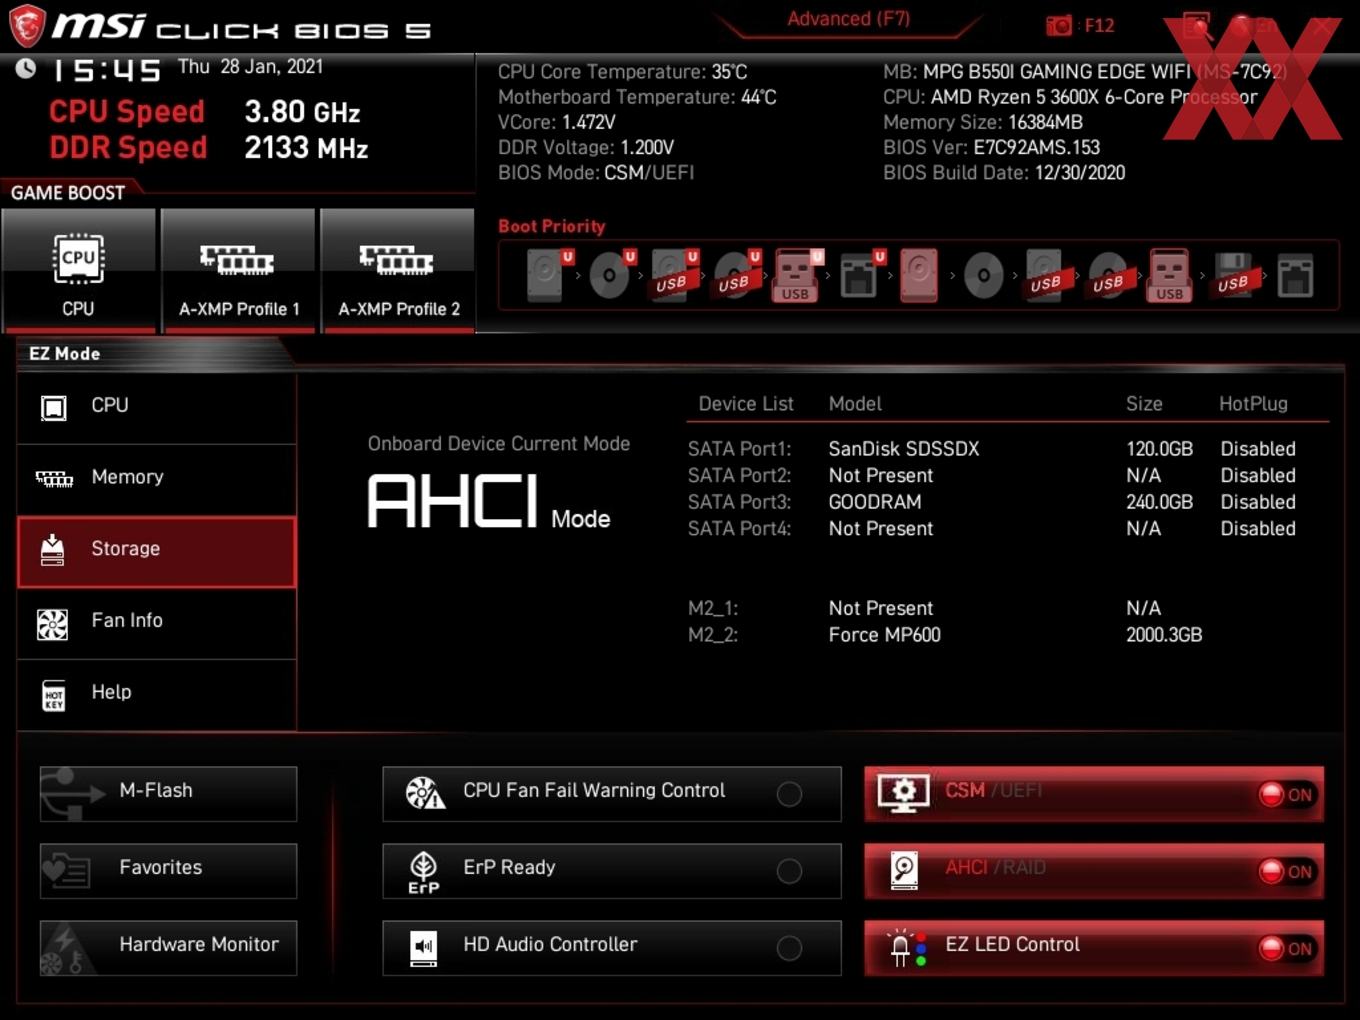Viewport: 1360px width, 1020px height.
Task: Click the AHCI Mode current mode text
Action: (489, 501)
